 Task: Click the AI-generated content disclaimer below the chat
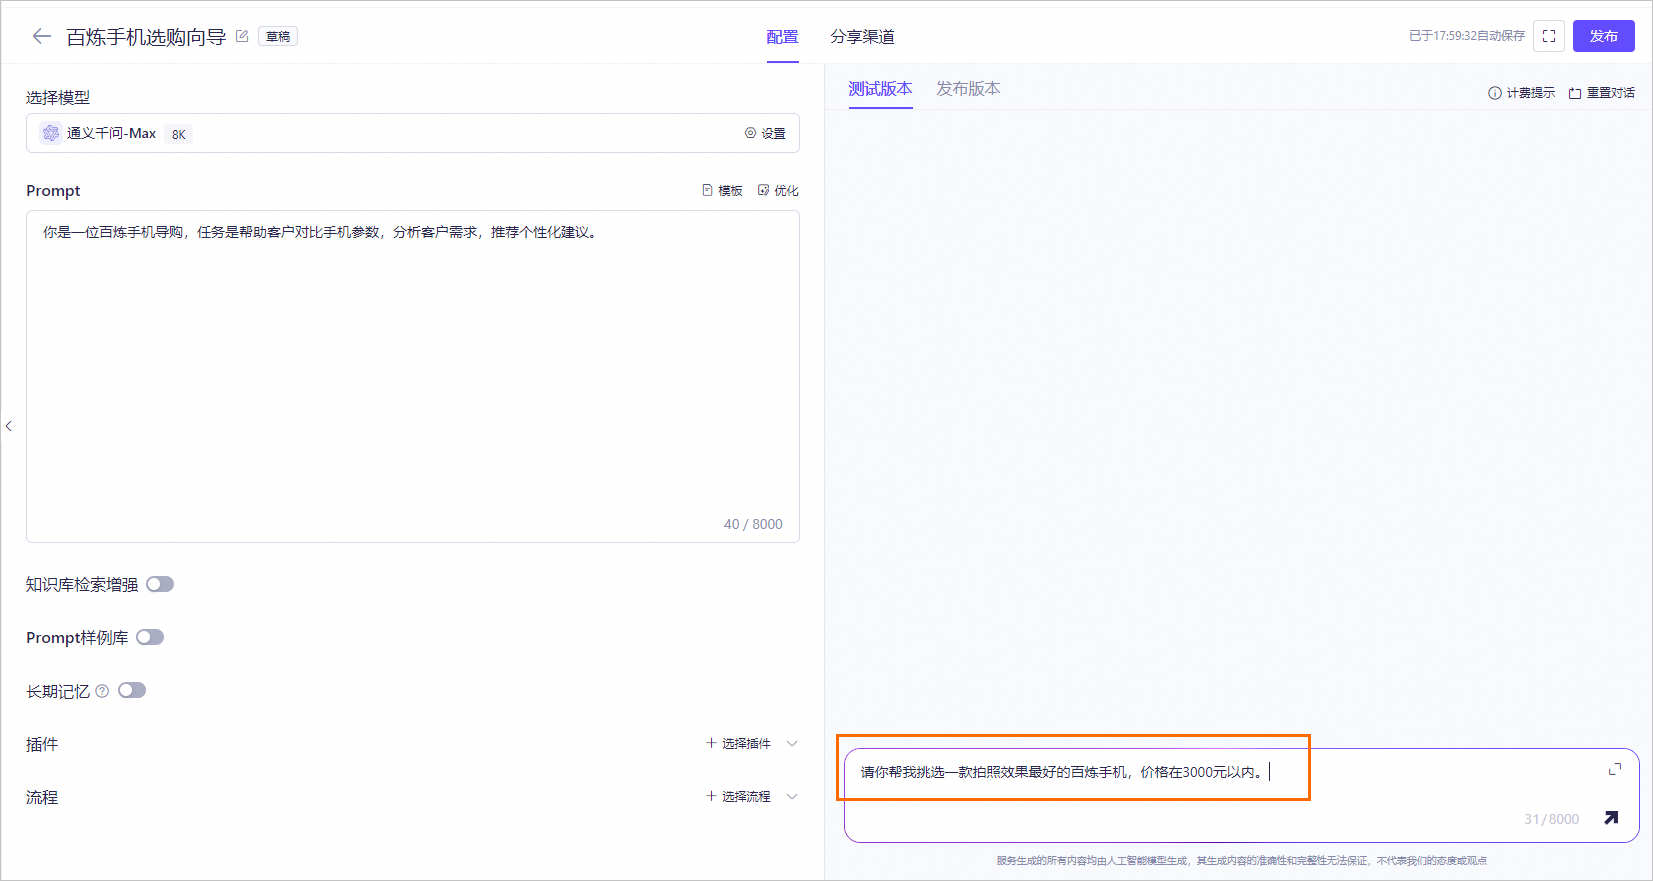[1241, 861]
